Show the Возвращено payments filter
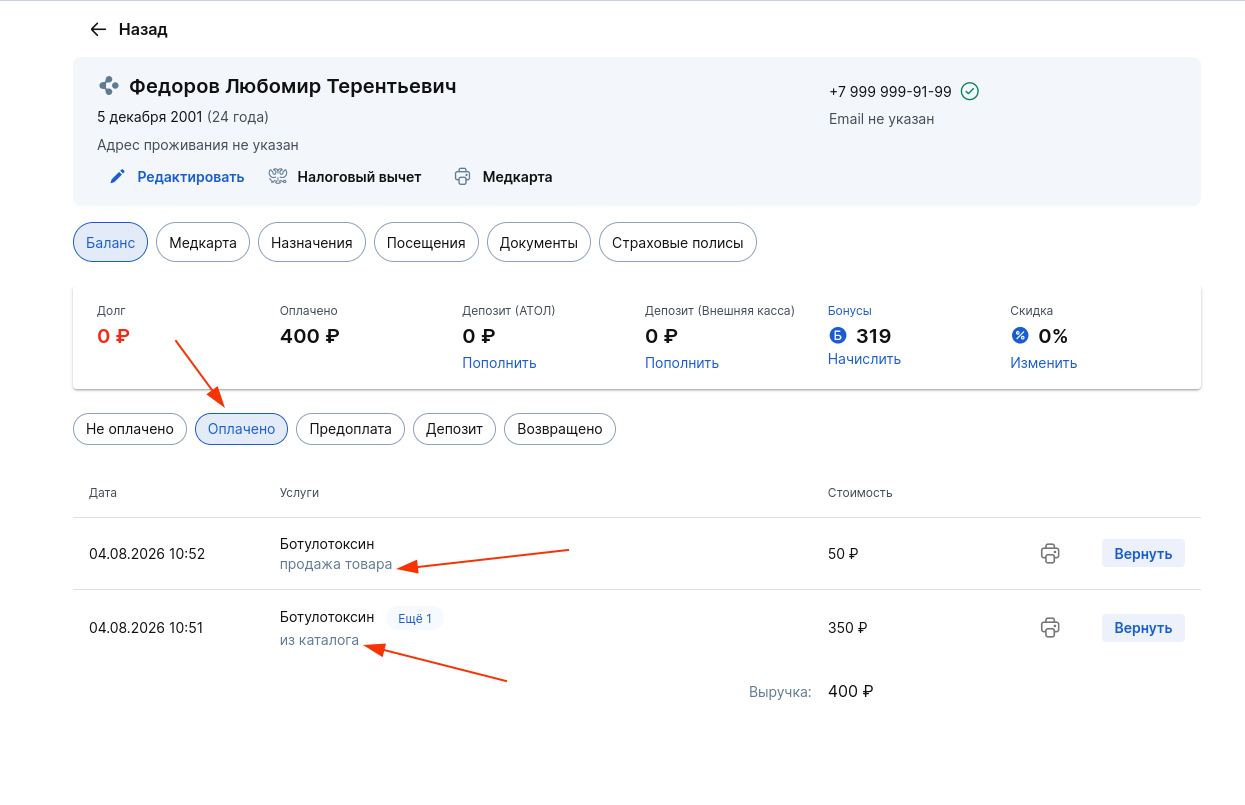The height and width of the screenshot is (805, 1245). (560, 429)
